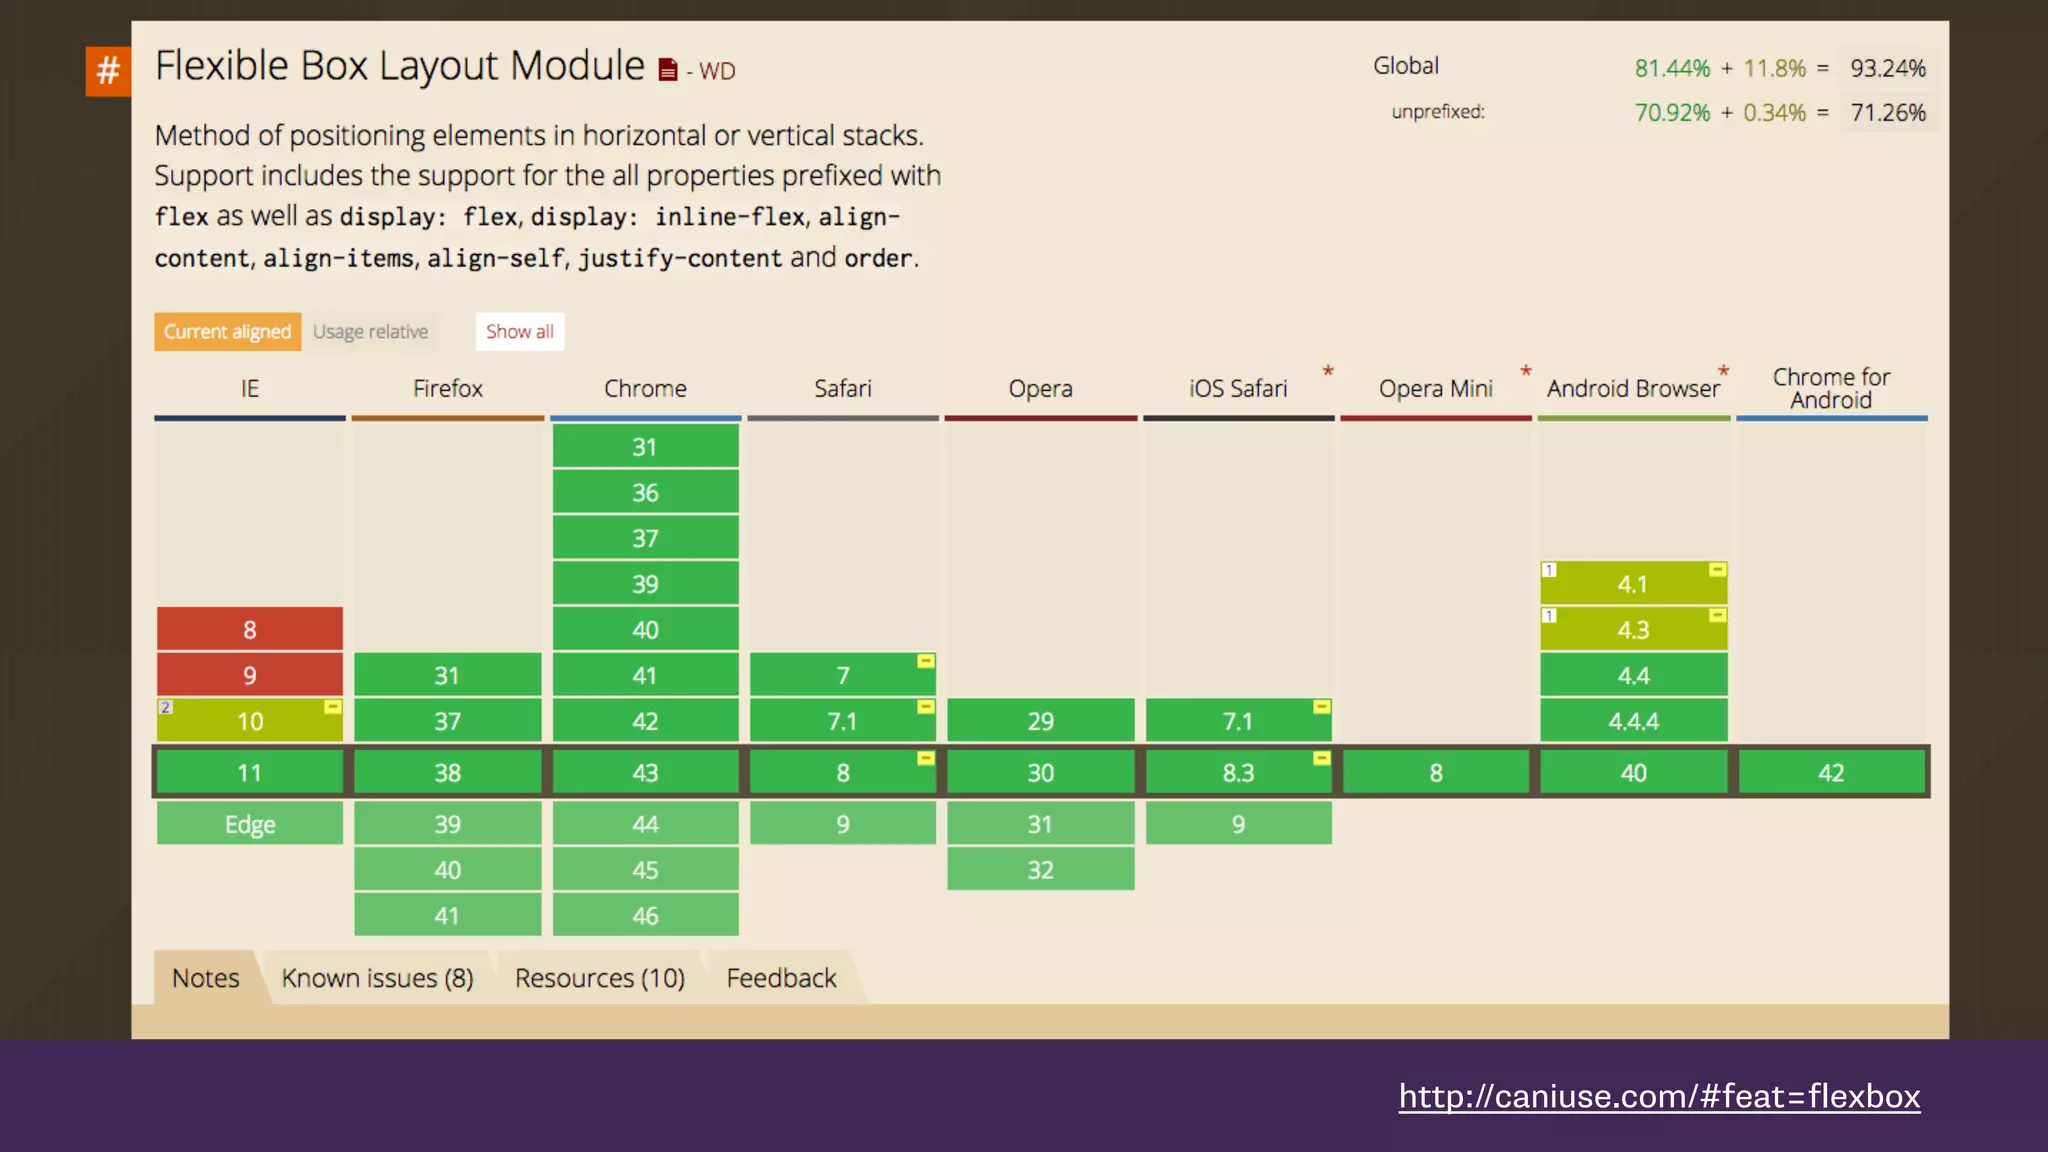
Task: Click the prefix flag on IE 10
Action: (x=333, y=707)
